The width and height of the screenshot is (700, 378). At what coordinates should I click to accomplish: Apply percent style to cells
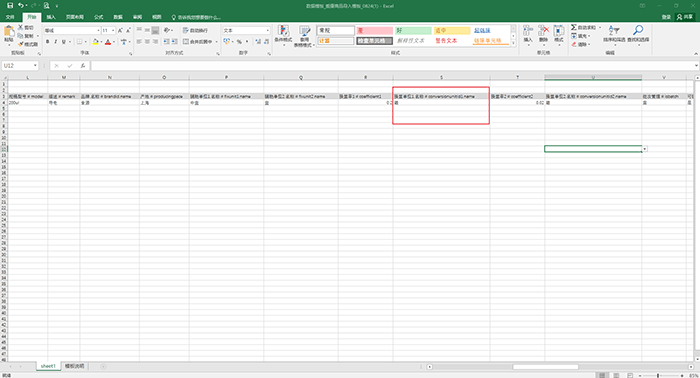pyautogui.click(x=239, y=42)
